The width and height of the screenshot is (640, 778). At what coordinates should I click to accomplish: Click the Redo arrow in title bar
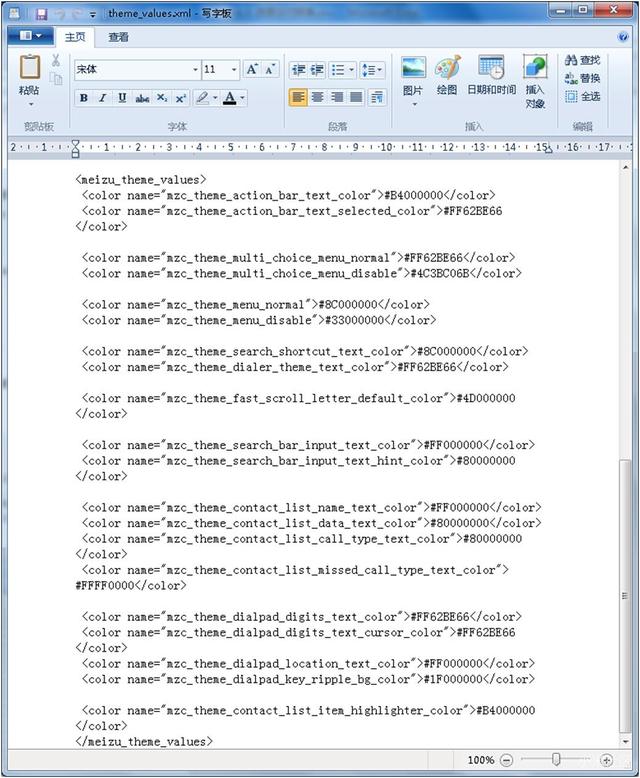coord(76,14)
